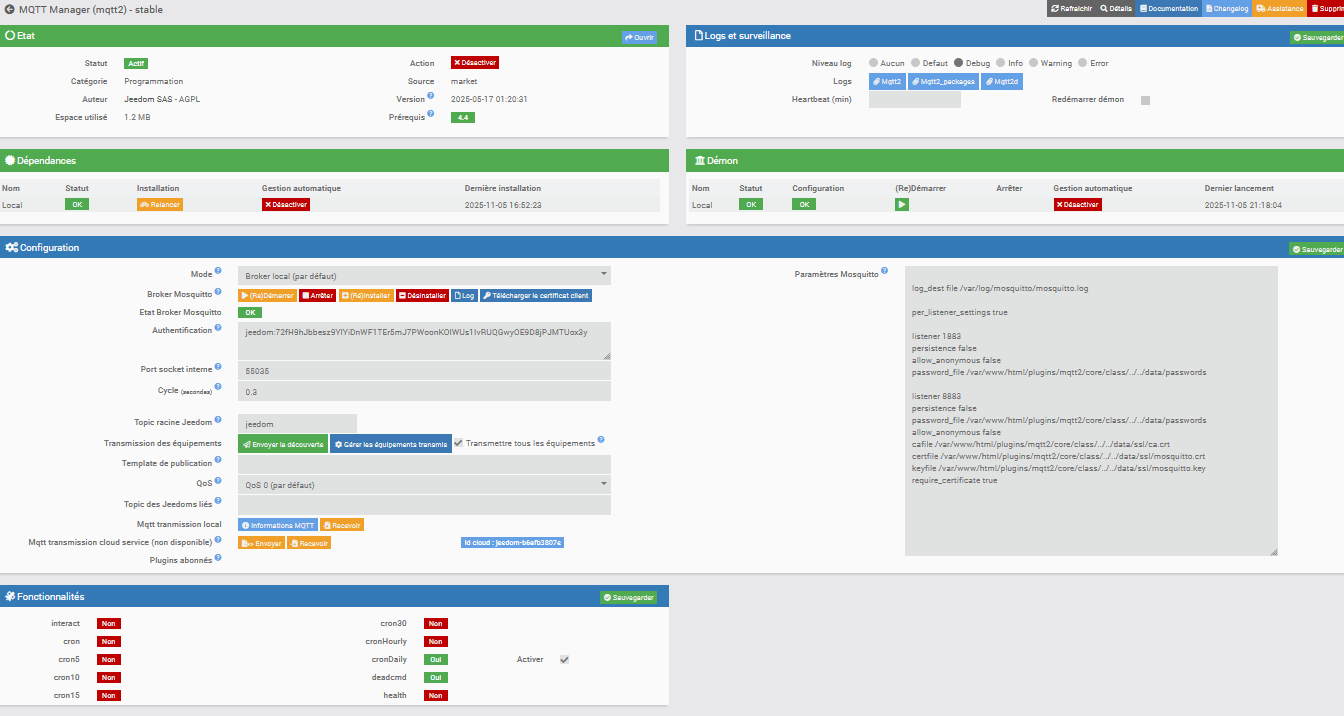Click the help icon next to Version
Screen dimensions: 1344x716
tap(431, 97)
